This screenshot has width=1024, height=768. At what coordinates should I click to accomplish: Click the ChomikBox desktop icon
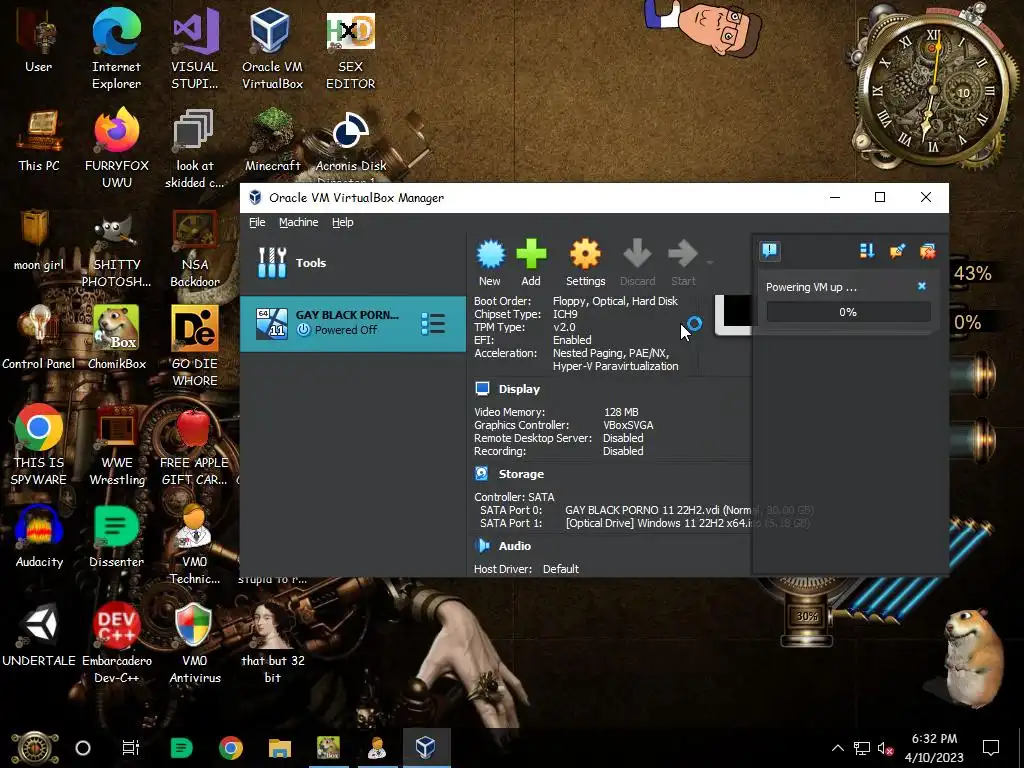[117, 338]
